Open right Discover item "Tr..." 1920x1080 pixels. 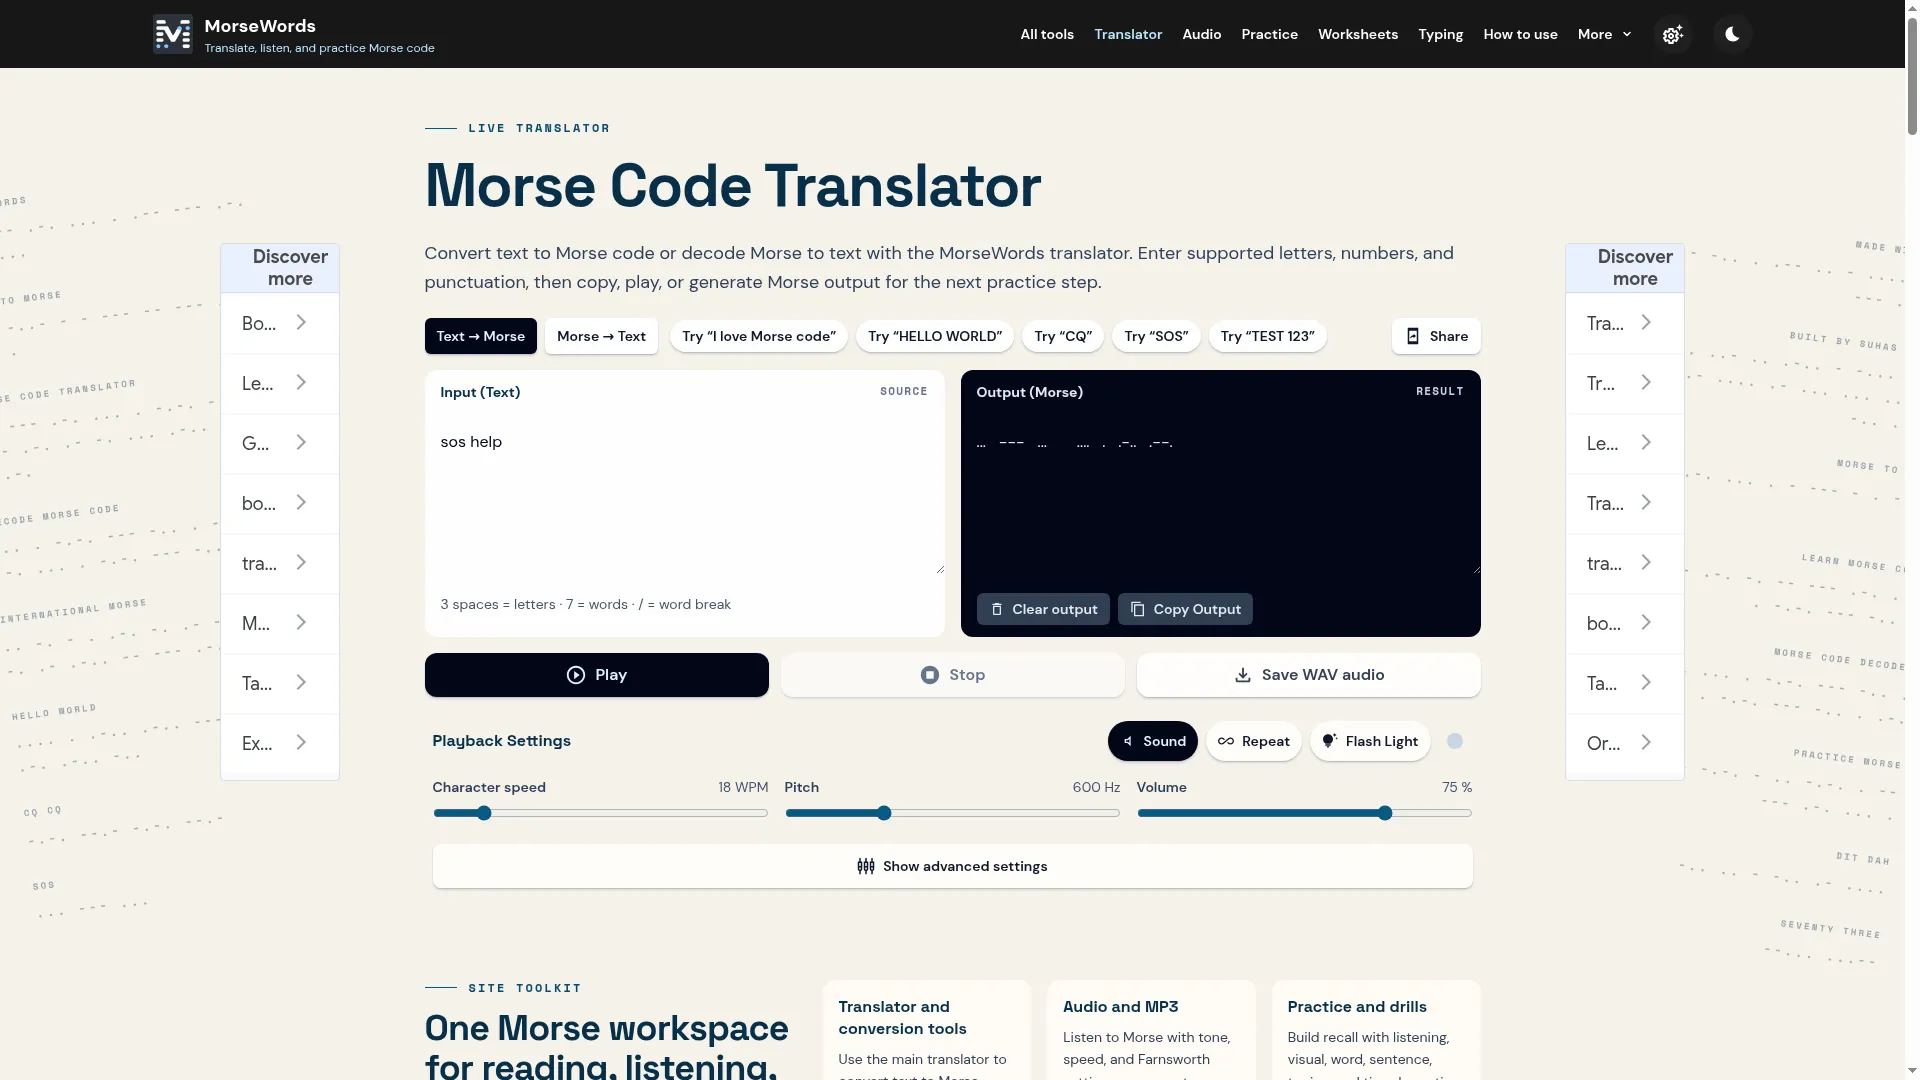(1624, 383)
